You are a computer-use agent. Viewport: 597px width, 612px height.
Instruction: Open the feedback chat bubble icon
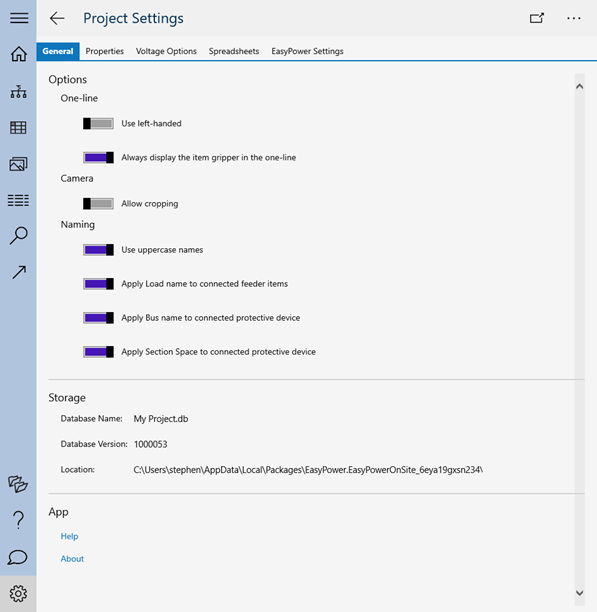pyautogui.click(x=18, y=557)
